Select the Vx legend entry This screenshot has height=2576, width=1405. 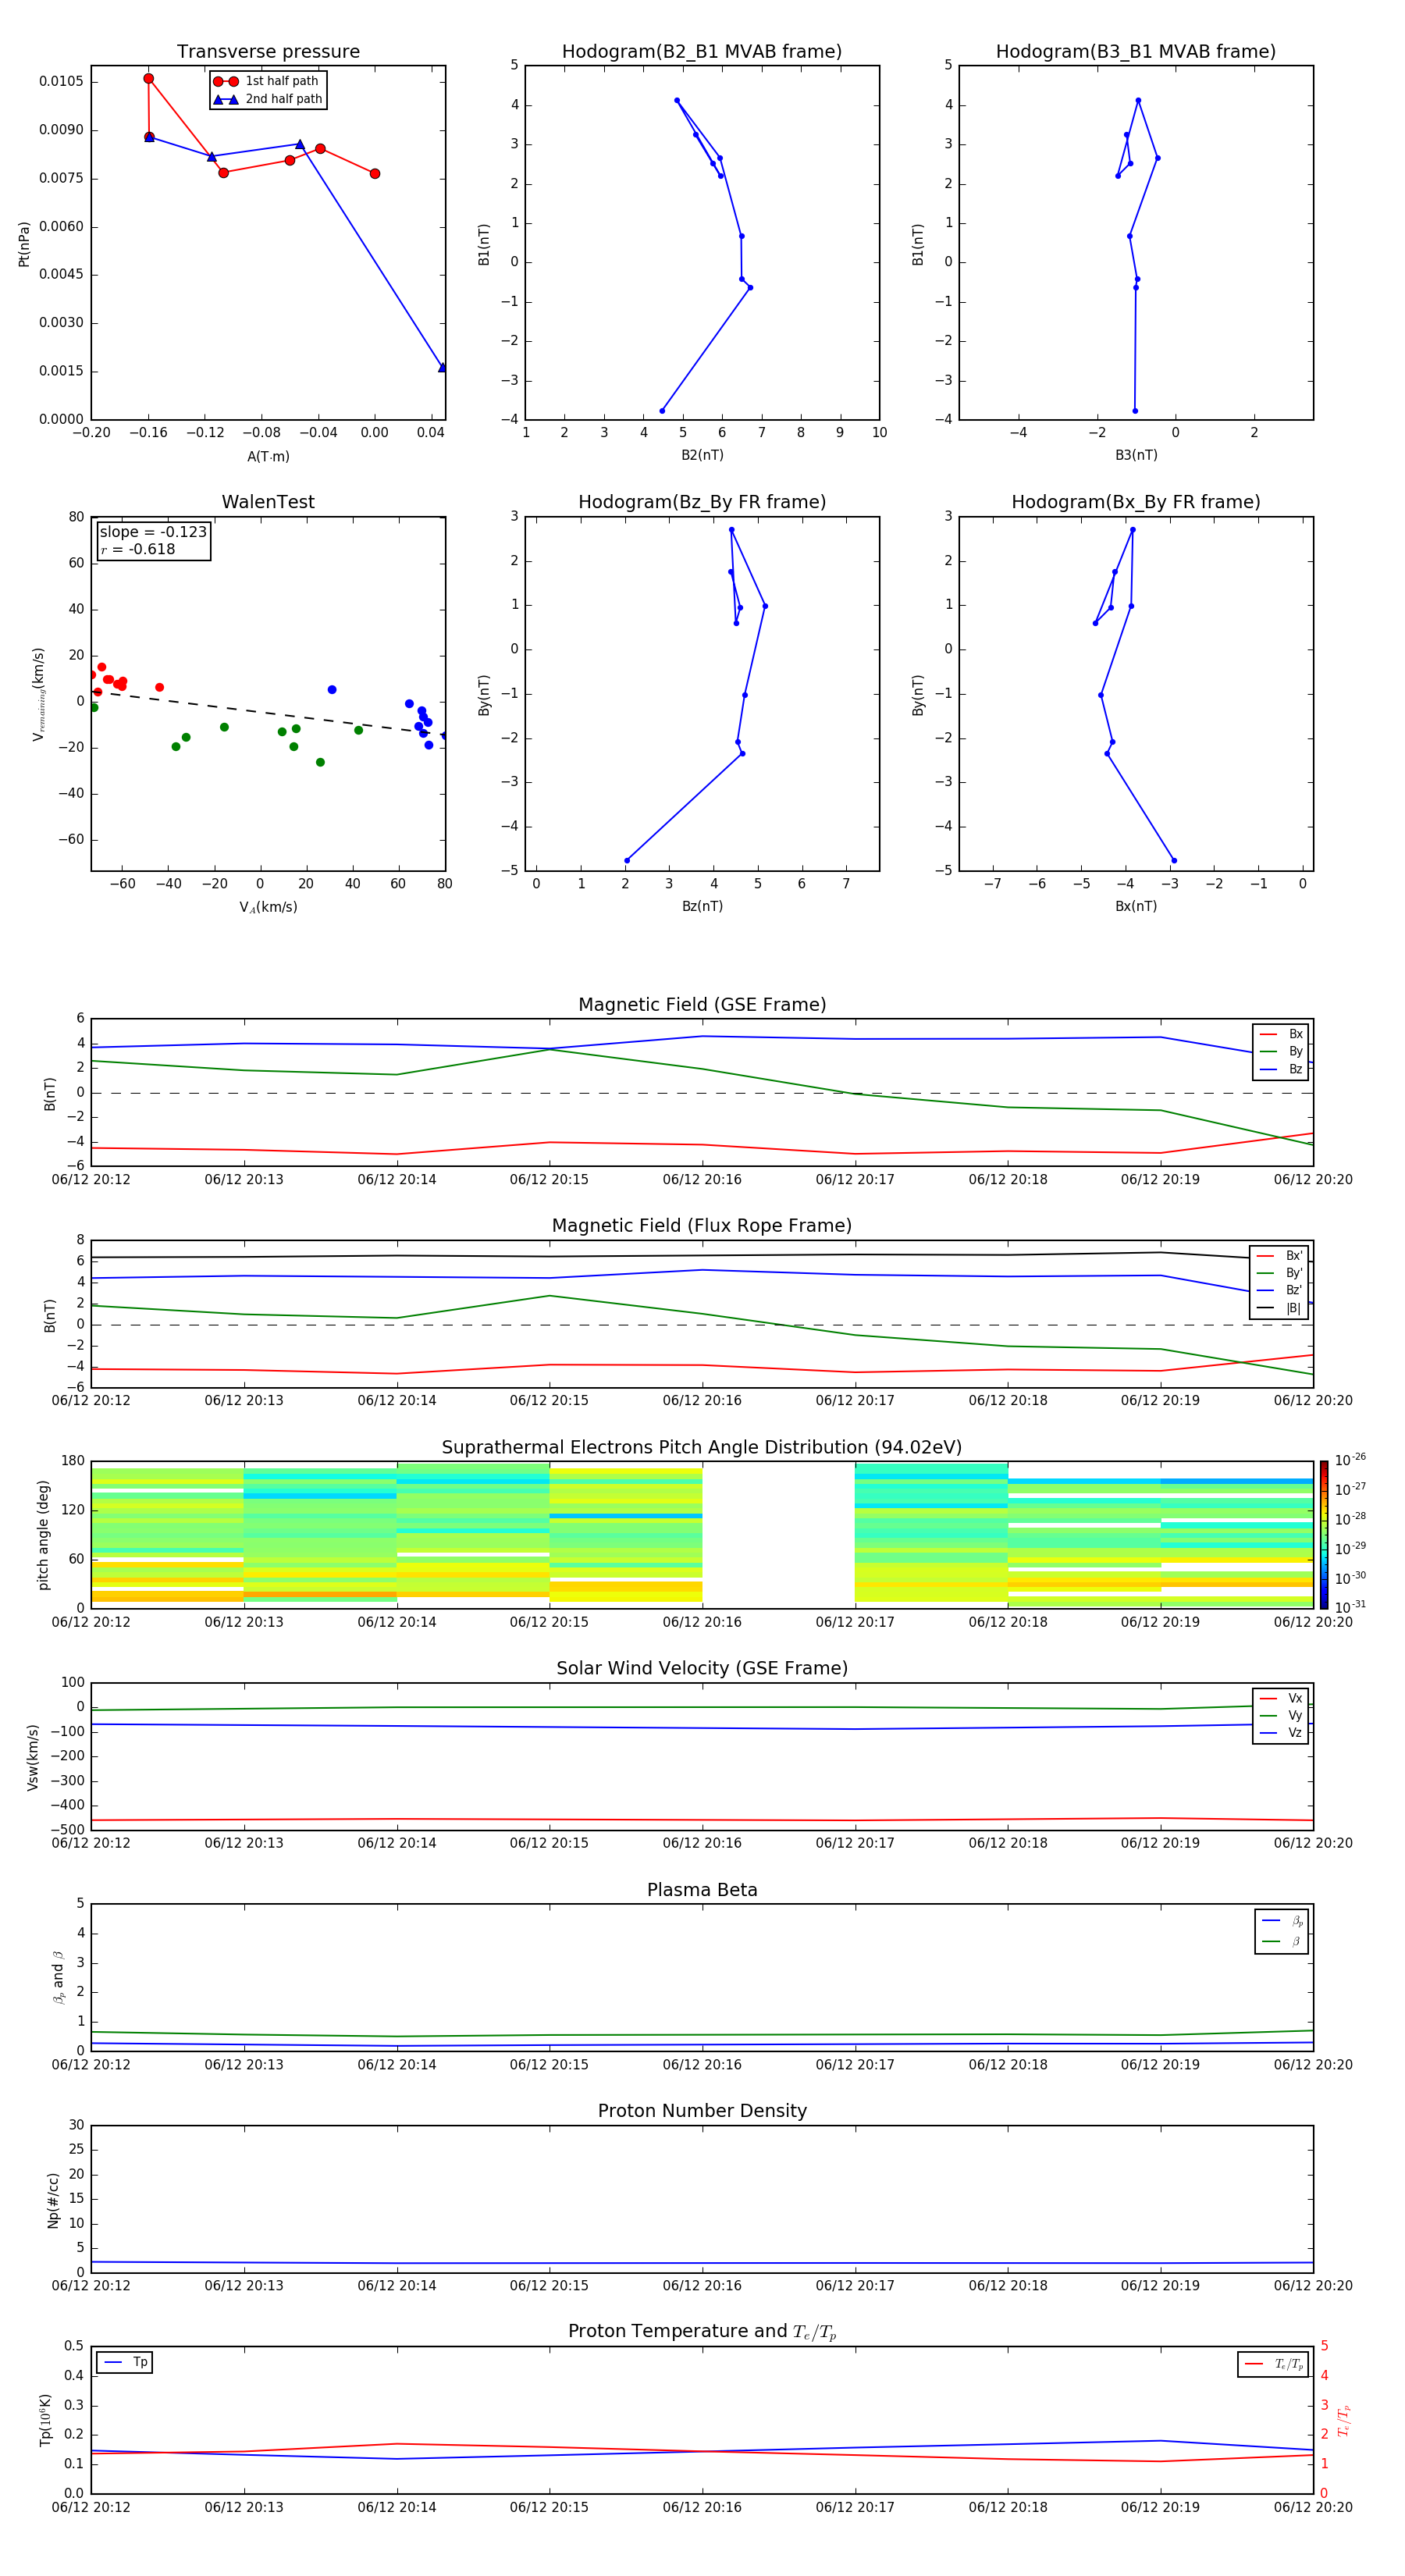point(1281,1698)
